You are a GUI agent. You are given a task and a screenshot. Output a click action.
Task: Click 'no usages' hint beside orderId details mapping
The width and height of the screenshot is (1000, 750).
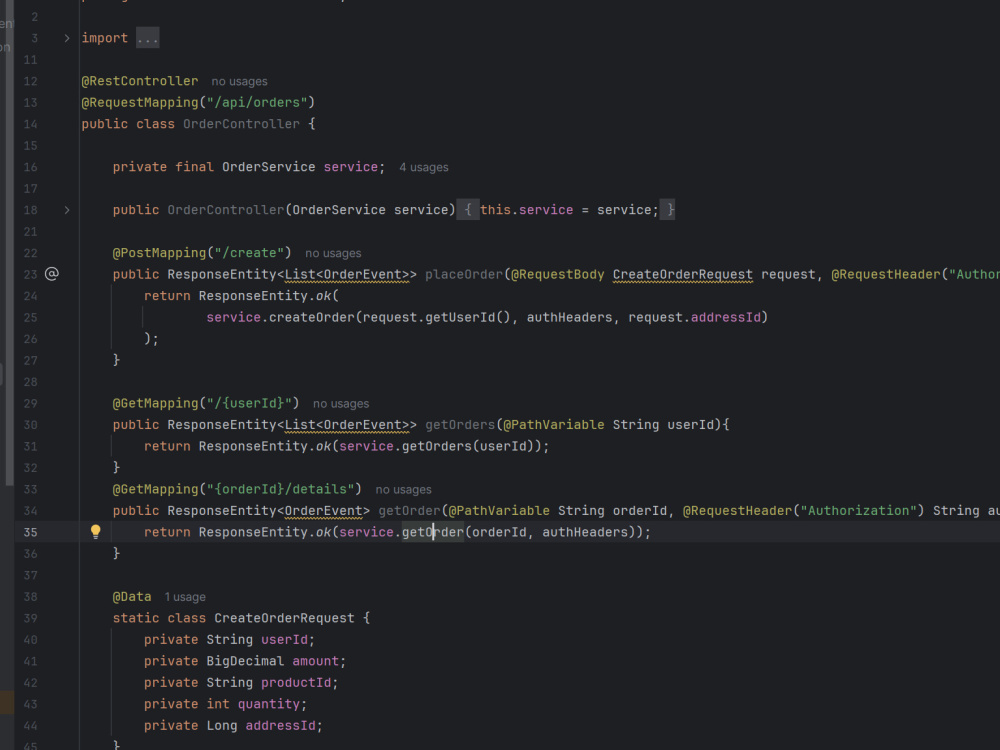(403, 490)
